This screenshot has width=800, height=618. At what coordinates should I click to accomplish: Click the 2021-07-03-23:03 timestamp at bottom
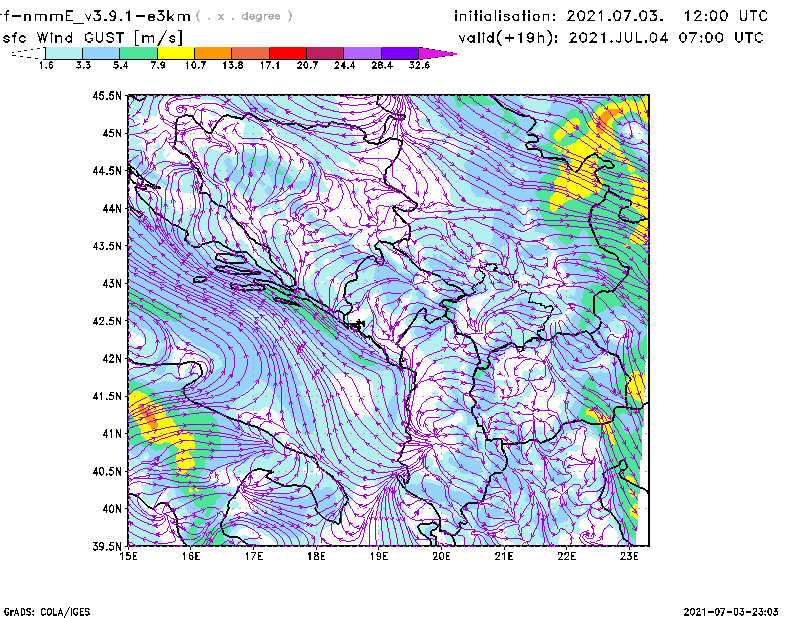738,610
